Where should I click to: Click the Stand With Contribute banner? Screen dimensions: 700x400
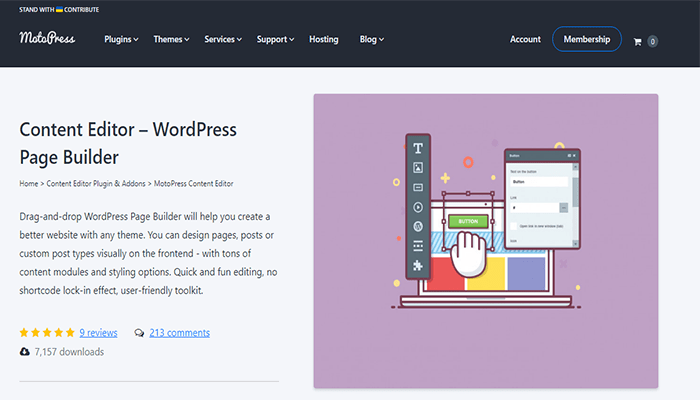[x=59, y=9]
